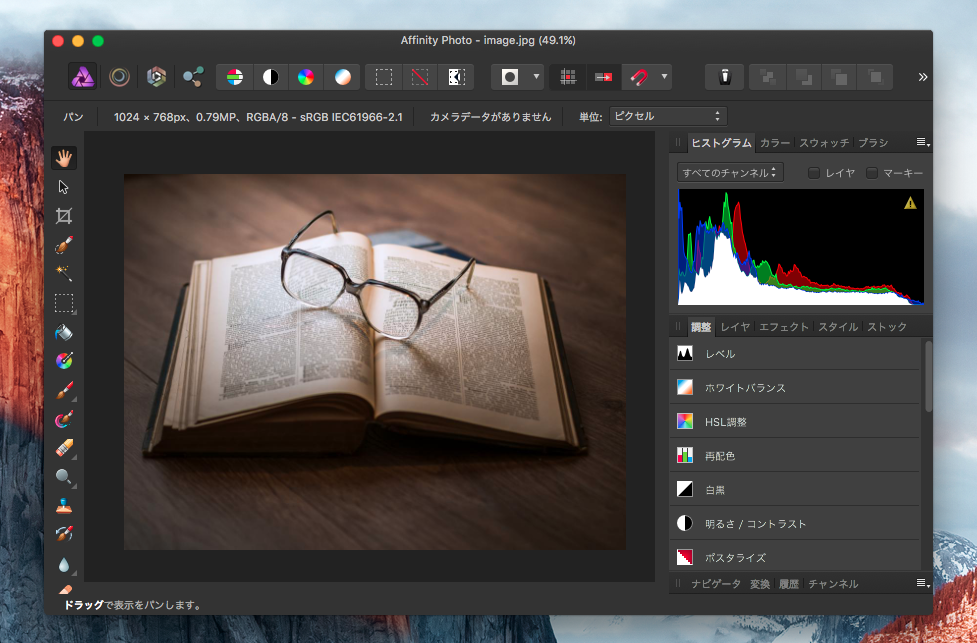Pick the Flood Fill bucket tool

coord(64,332)
